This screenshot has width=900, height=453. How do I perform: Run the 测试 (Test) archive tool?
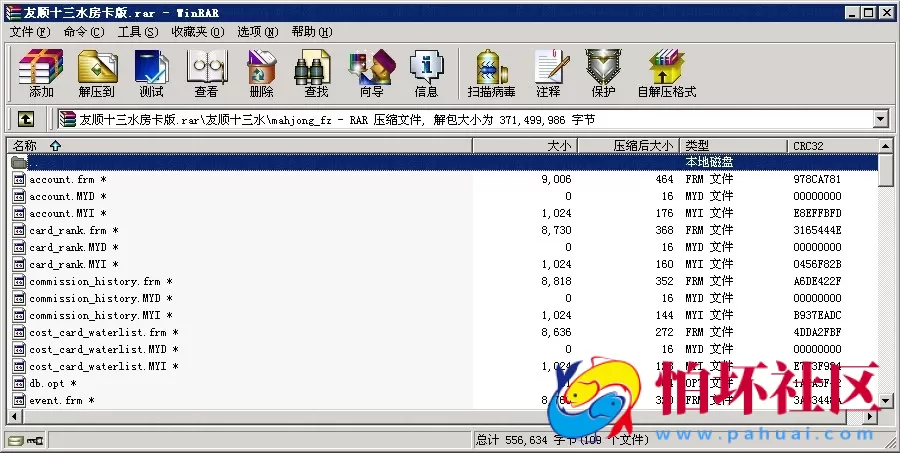click(151, 73)
